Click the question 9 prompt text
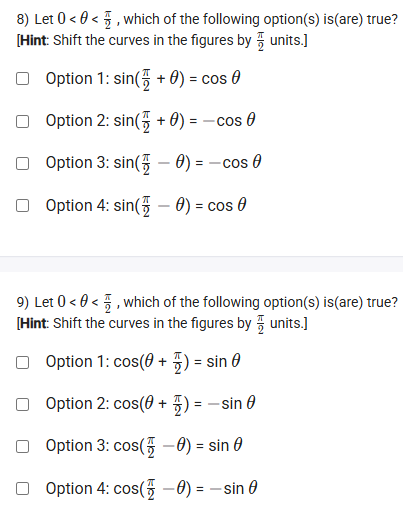The width and height of the screenshot is (403, 514). tap(207, 303)
